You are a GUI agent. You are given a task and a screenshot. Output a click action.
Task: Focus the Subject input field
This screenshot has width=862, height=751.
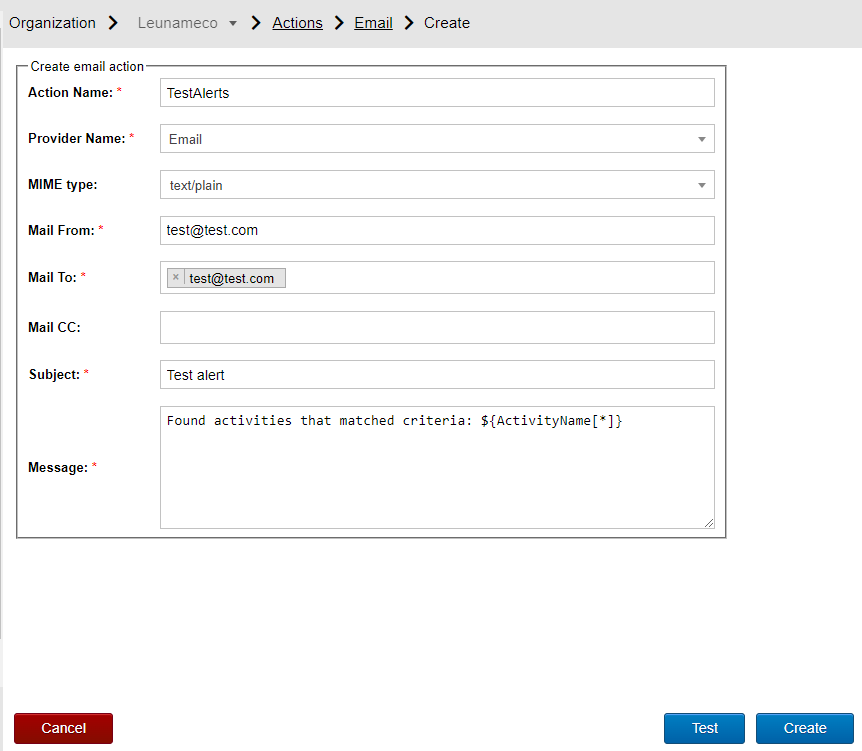click(x=437, y=375)
